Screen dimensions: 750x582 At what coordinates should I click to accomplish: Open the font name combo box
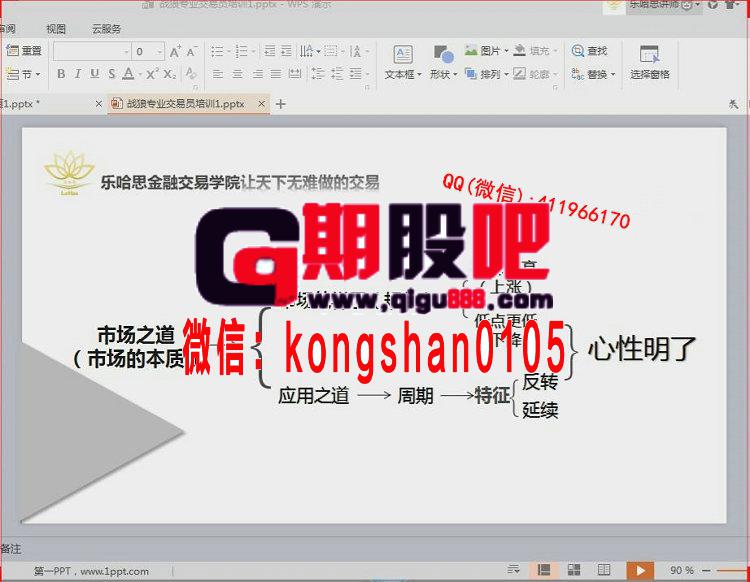coord(92,51)
